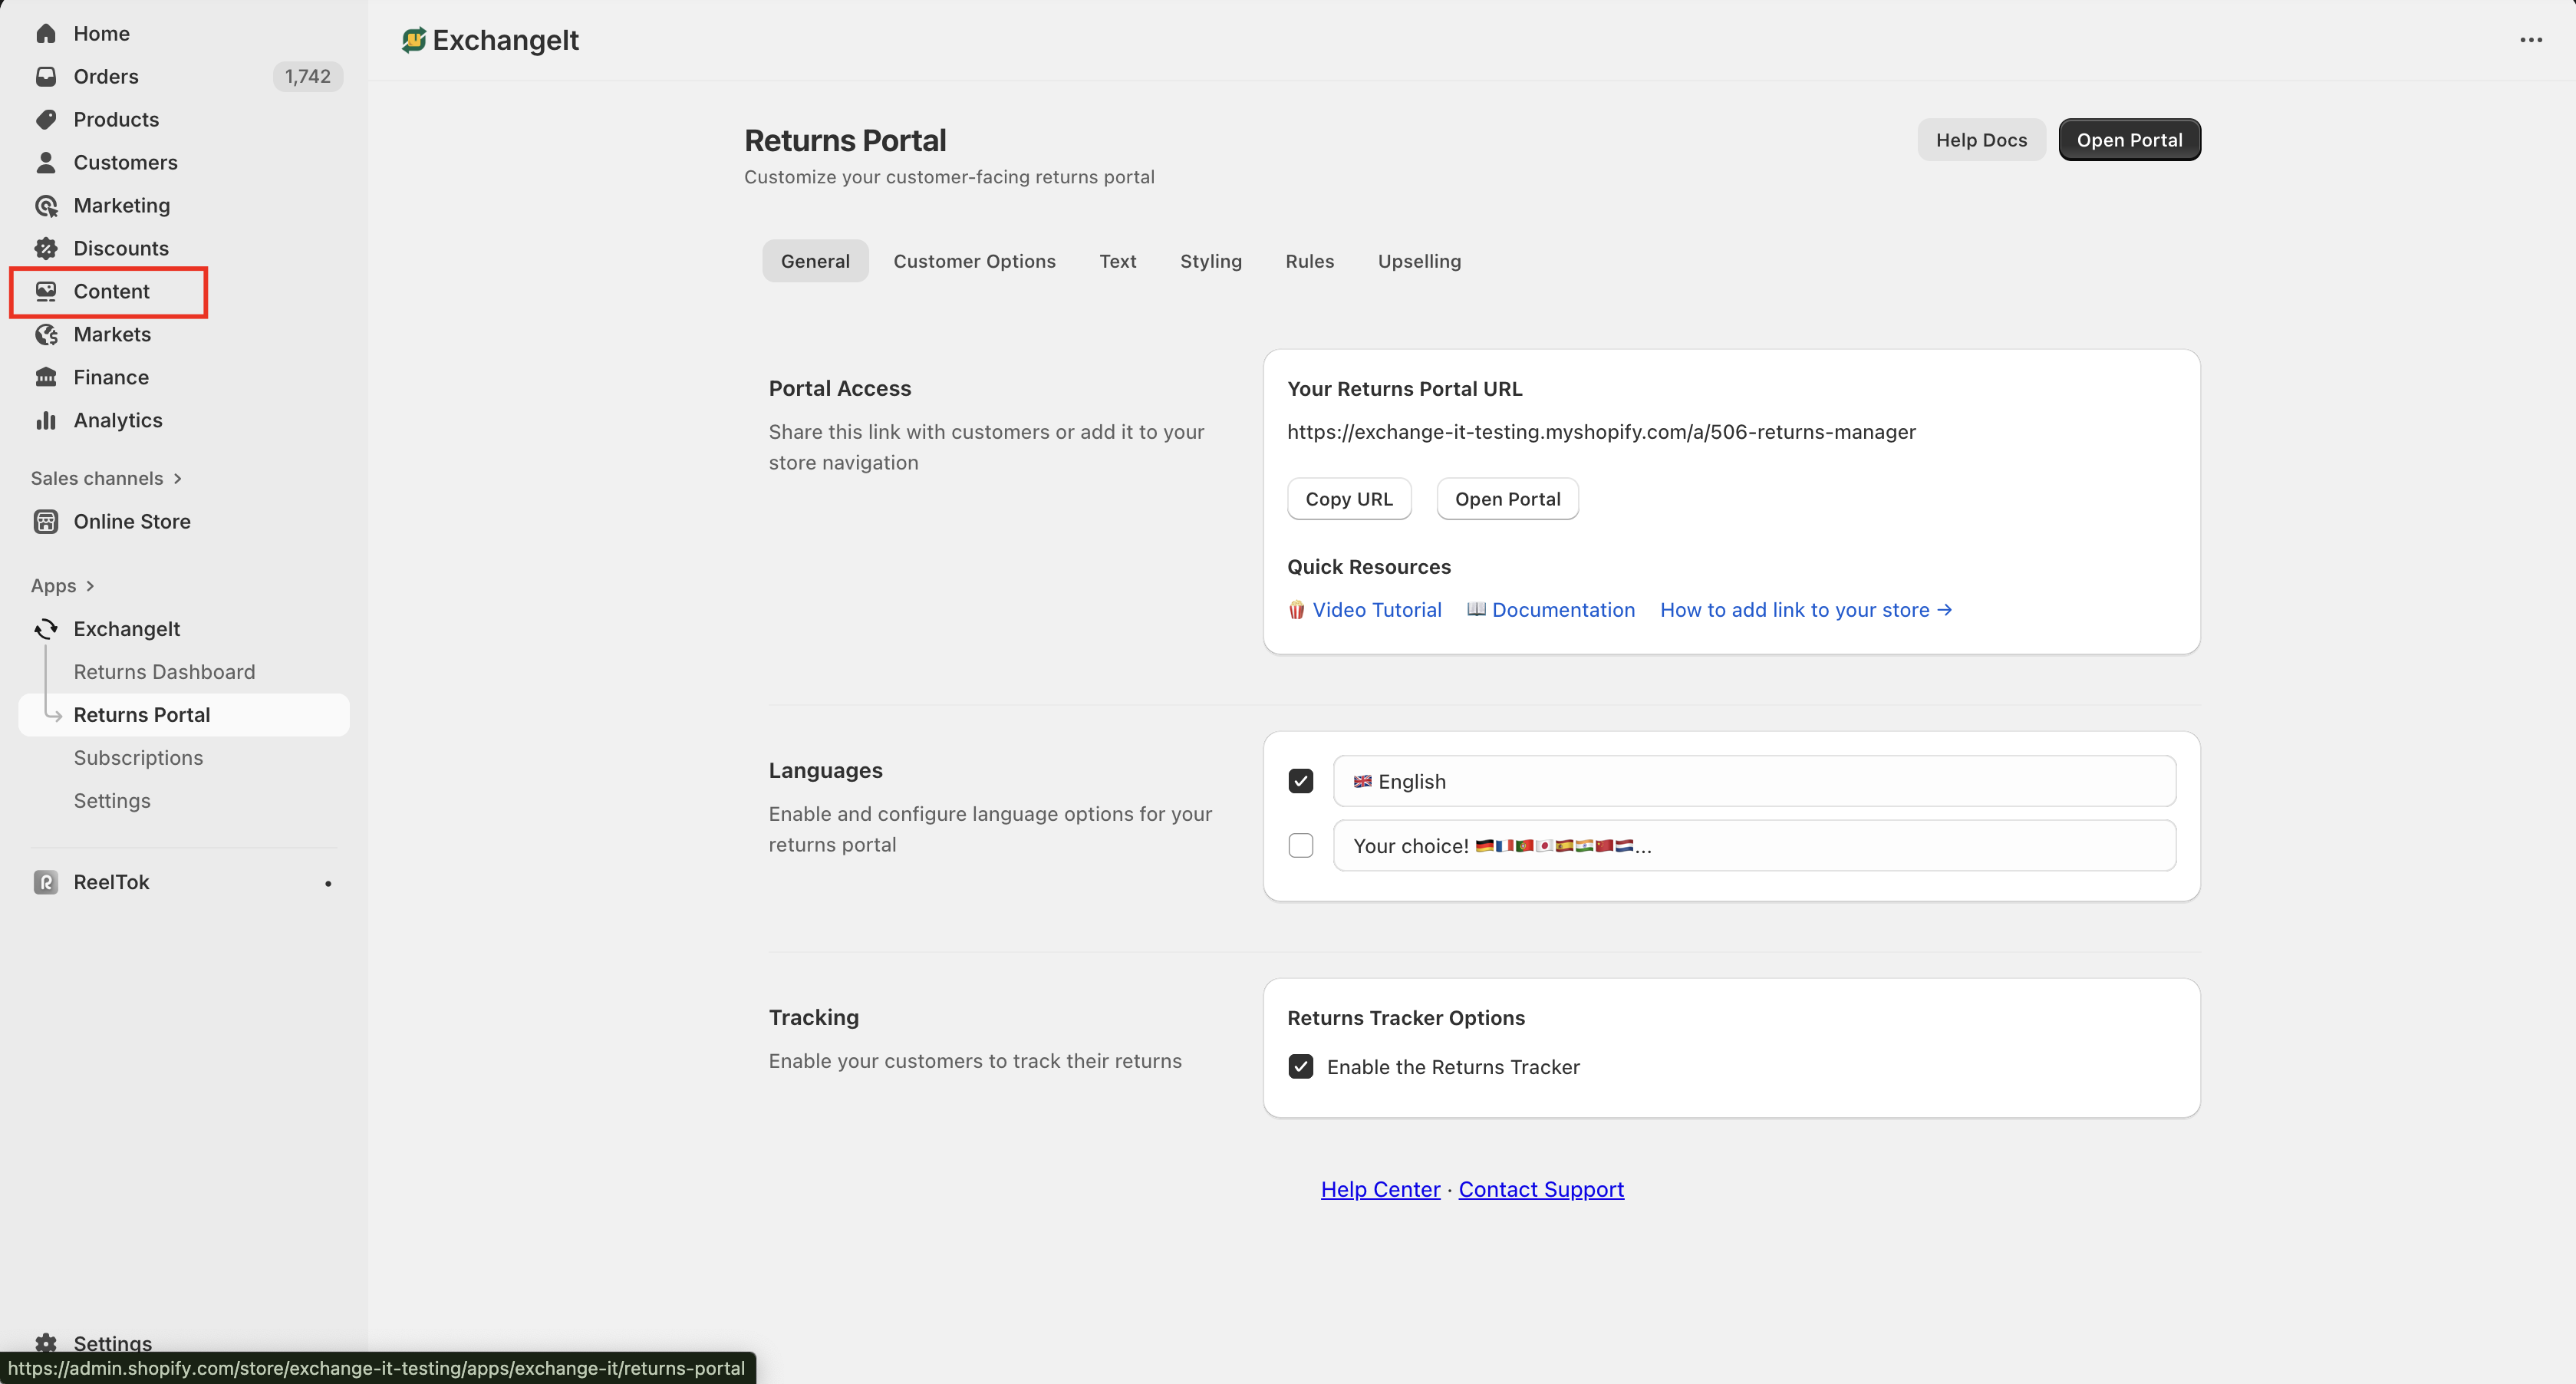2576x1384 pixels.
Task: Click the ReelTok app icon
Action: pyautogui.click(x=46, y=882)
